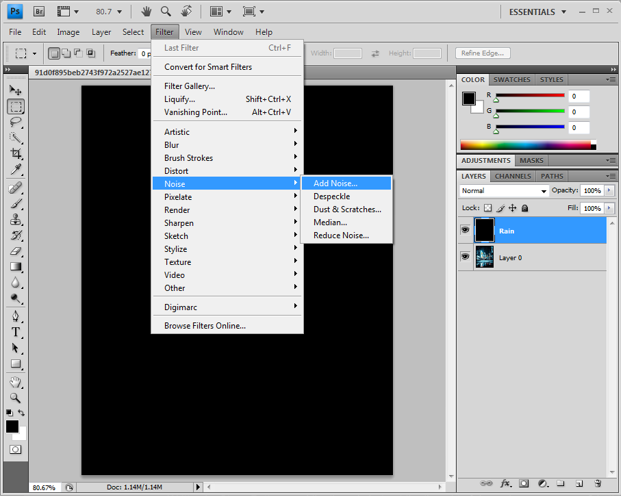The width and height of the screenshot is (621, 496).
Task: Launch Adobe Bridge from the top bar
Action: click(39, 12)
